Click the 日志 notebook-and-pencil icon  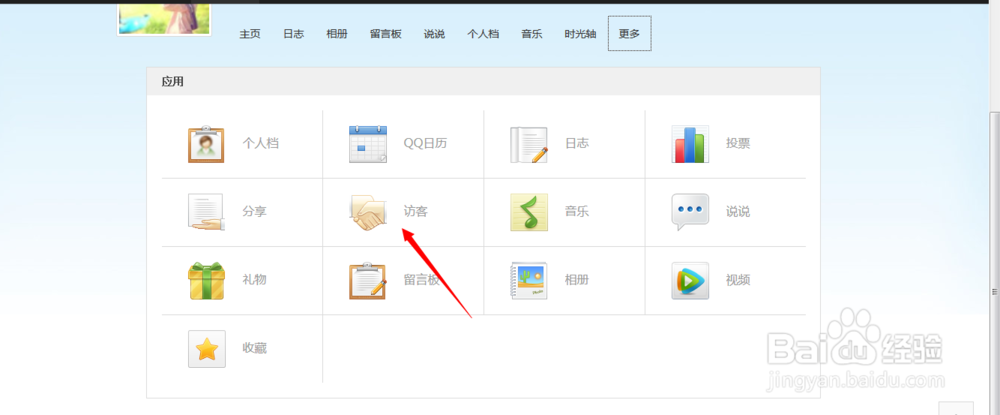(x=529, y=144)
